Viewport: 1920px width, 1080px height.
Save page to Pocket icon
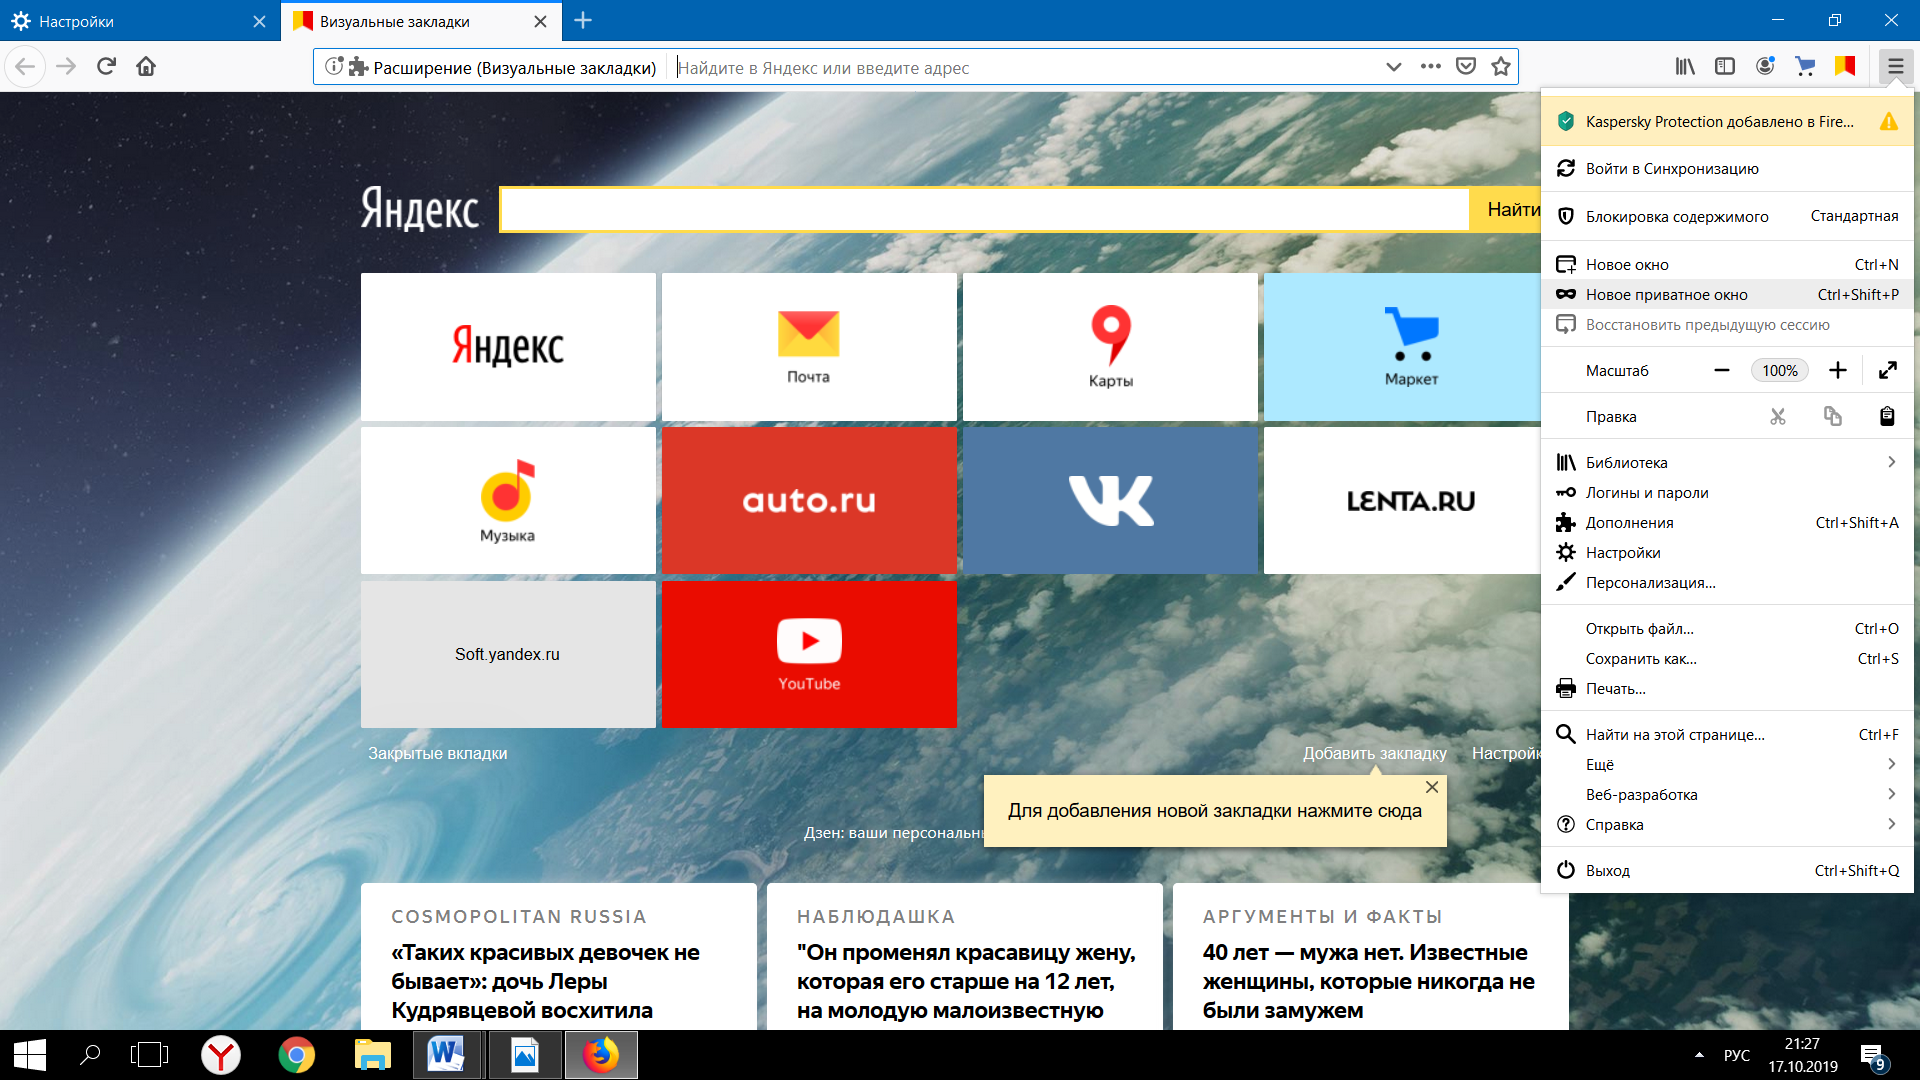[1466, 67]
